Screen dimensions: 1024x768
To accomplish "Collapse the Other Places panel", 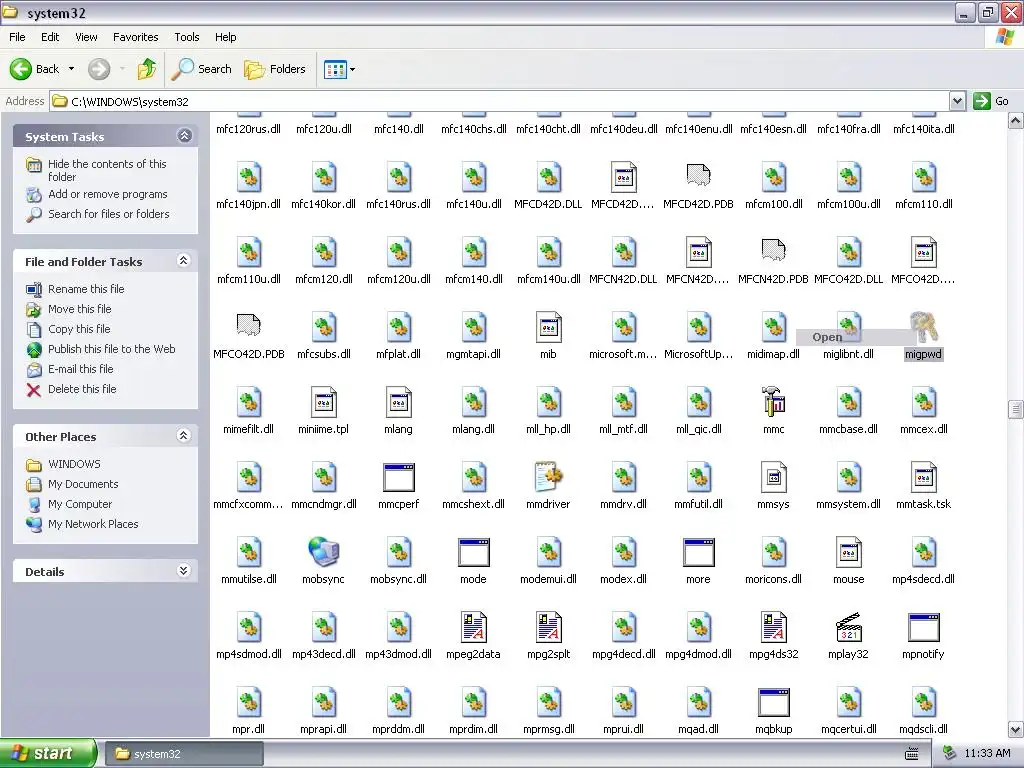I will (x=184, y=436).
